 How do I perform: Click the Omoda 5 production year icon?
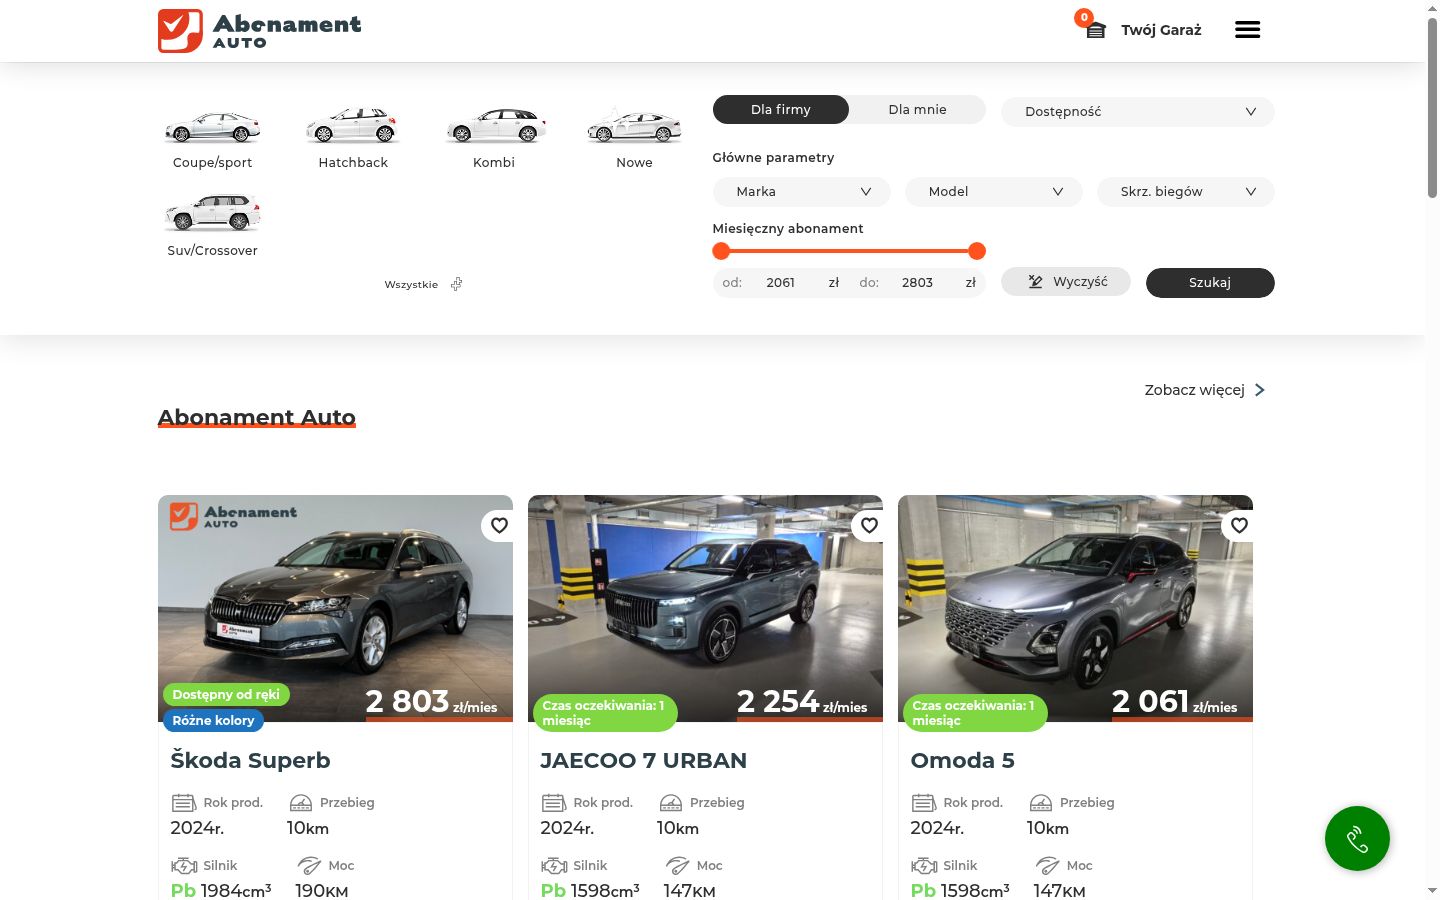[x=924, y=803]
